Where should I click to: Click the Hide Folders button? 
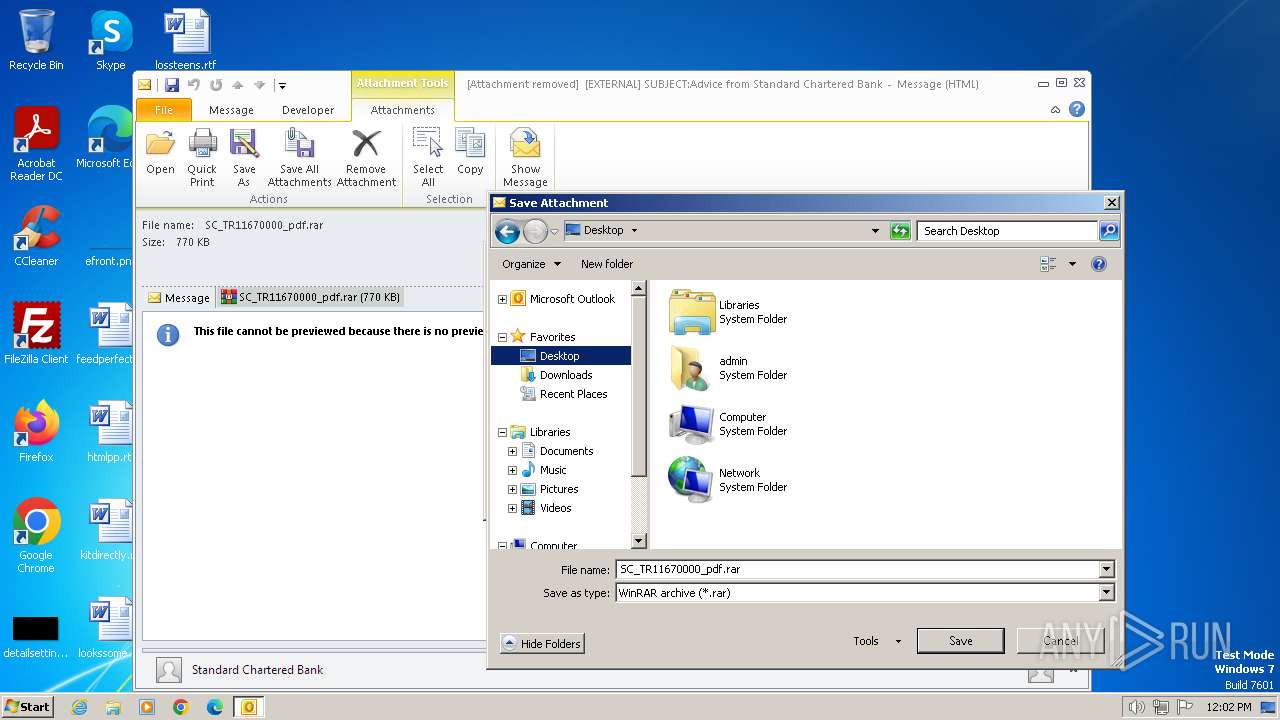[542, 643]
